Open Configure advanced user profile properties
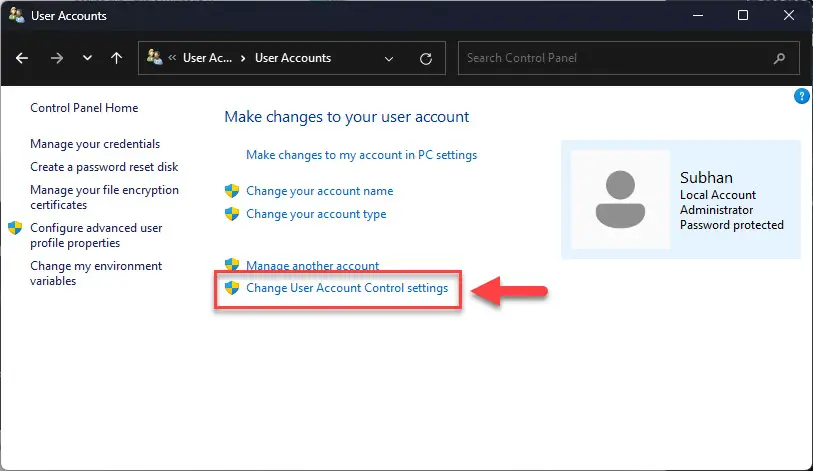The width and height of the screenshot is (813, 471). tap(96, 236)
